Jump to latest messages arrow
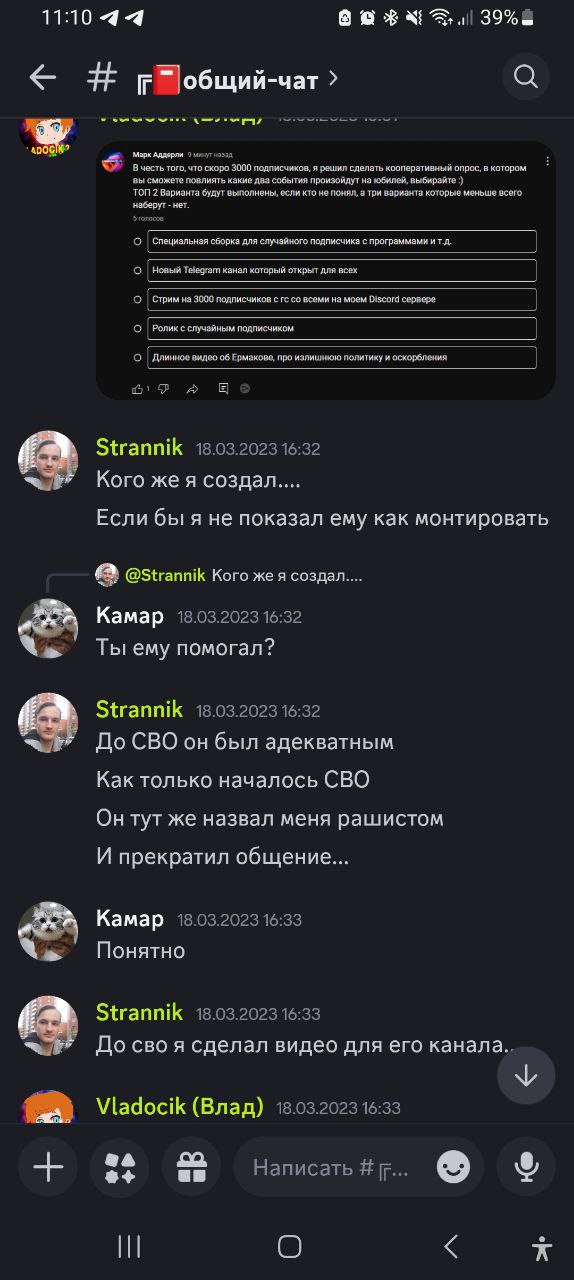The width and height of the screenshot is (574, 1280). pyautogui.click(x=526, y=1076)
